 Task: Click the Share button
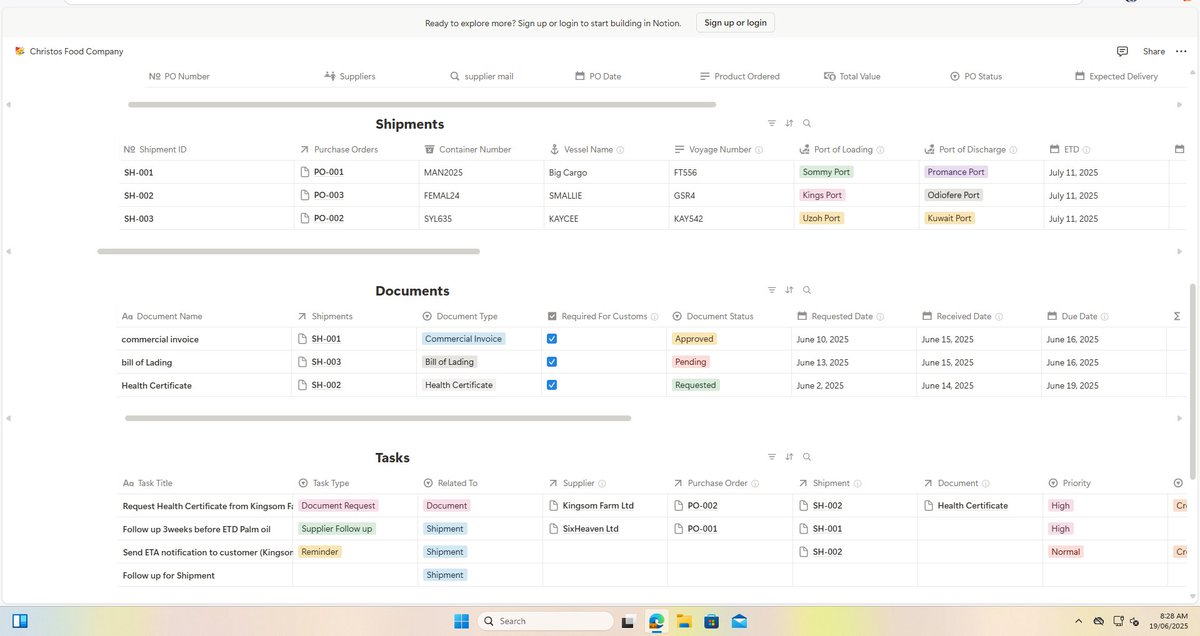1154,51
